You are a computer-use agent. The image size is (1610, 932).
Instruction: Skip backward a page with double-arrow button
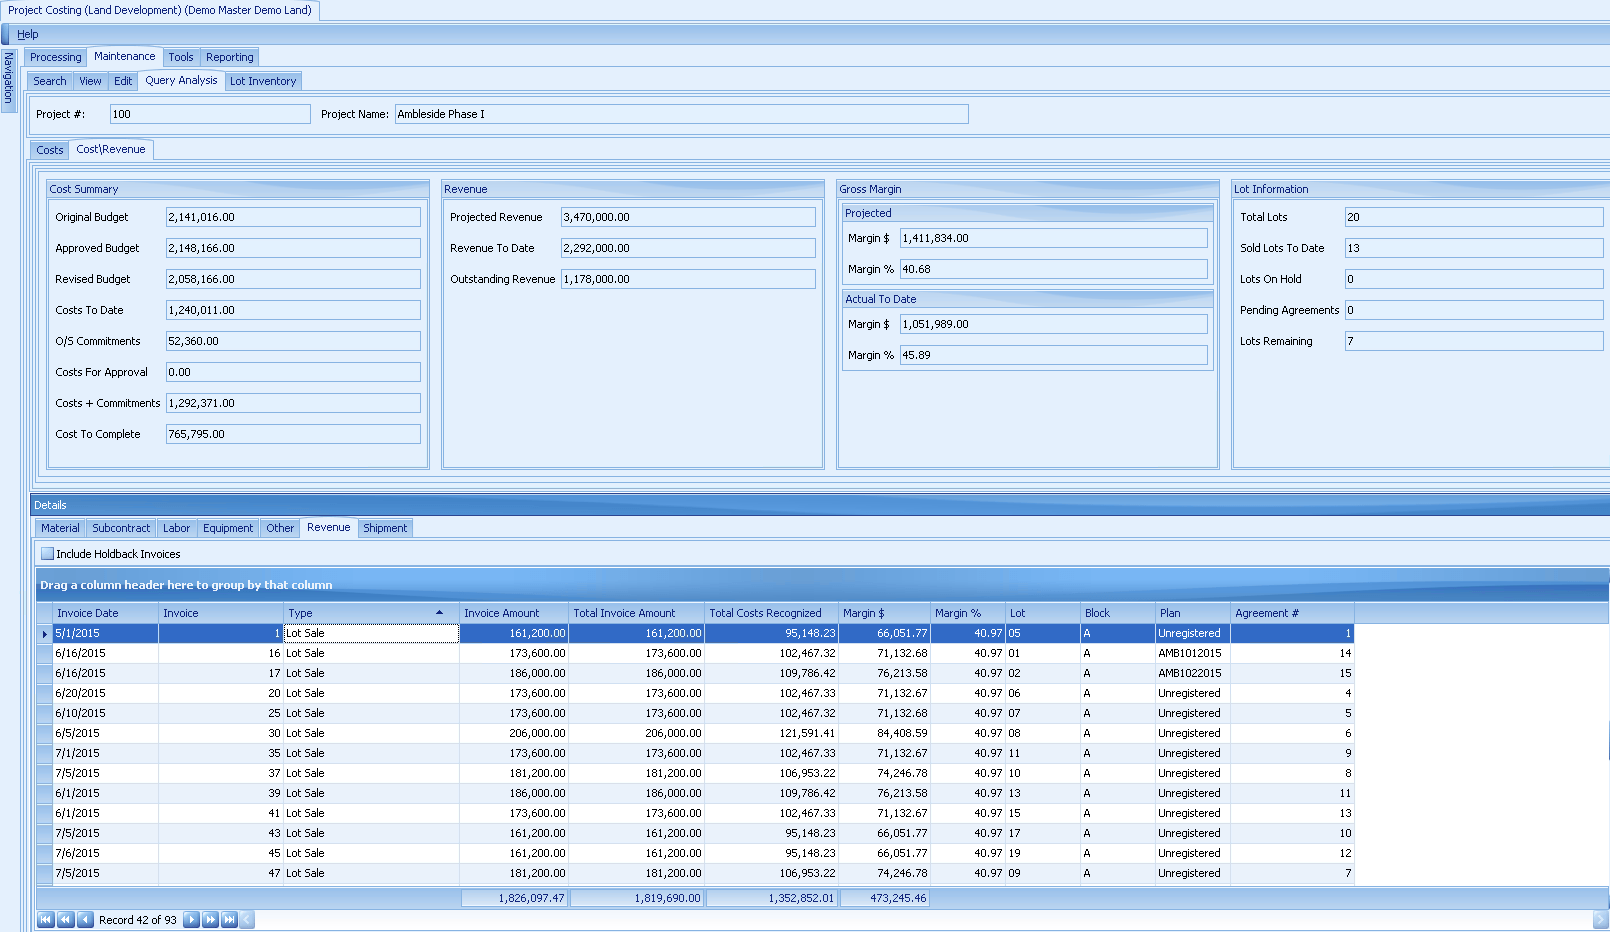point(66,919)
